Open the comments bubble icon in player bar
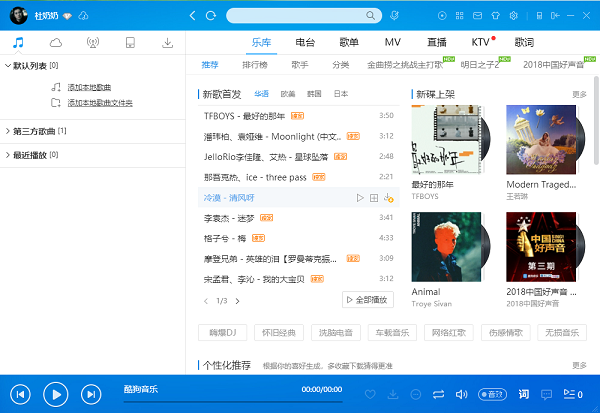This screenshot has width=600, height=413. pyautogui.click(x=546, y=394)
